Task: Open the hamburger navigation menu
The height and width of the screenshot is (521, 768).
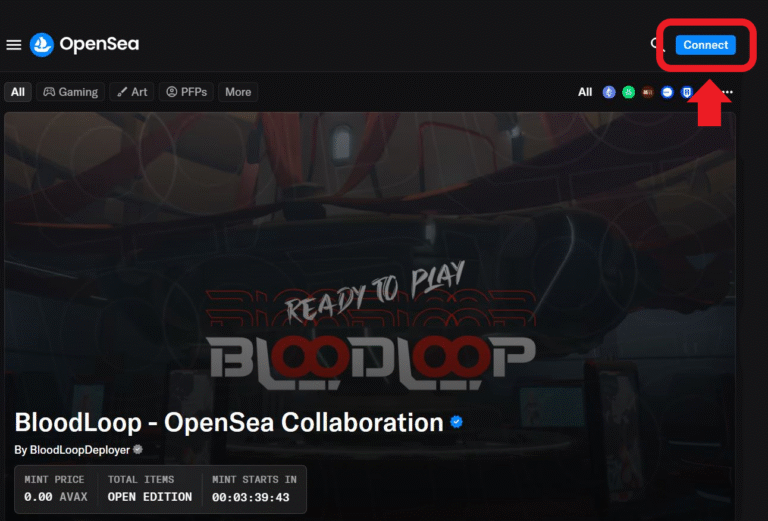Action: coord(14,45)
